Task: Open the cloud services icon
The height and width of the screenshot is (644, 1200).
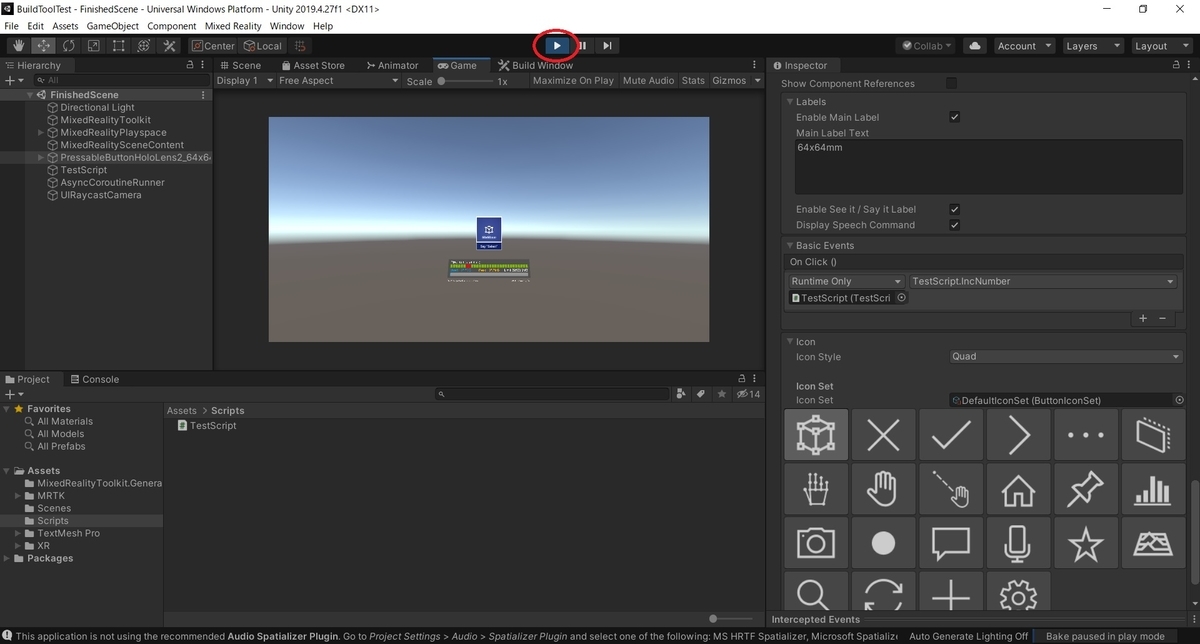Action: tap(975, 46)
